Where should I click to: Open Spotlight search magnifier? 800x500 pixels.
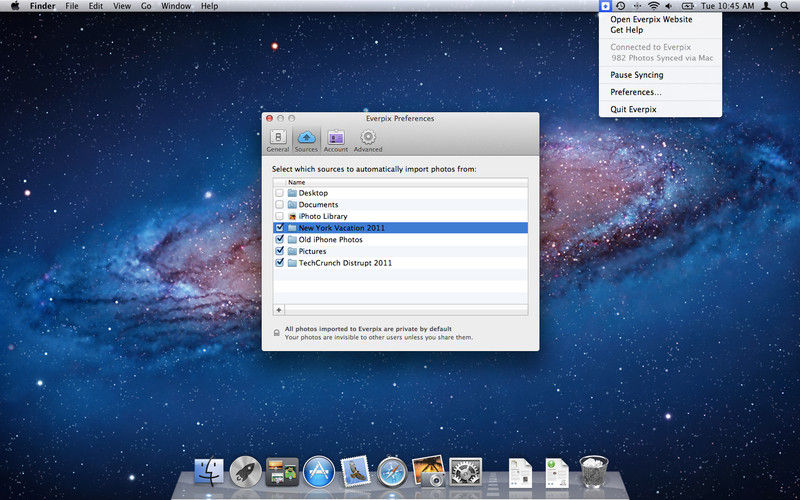click(x=785, y=6)
